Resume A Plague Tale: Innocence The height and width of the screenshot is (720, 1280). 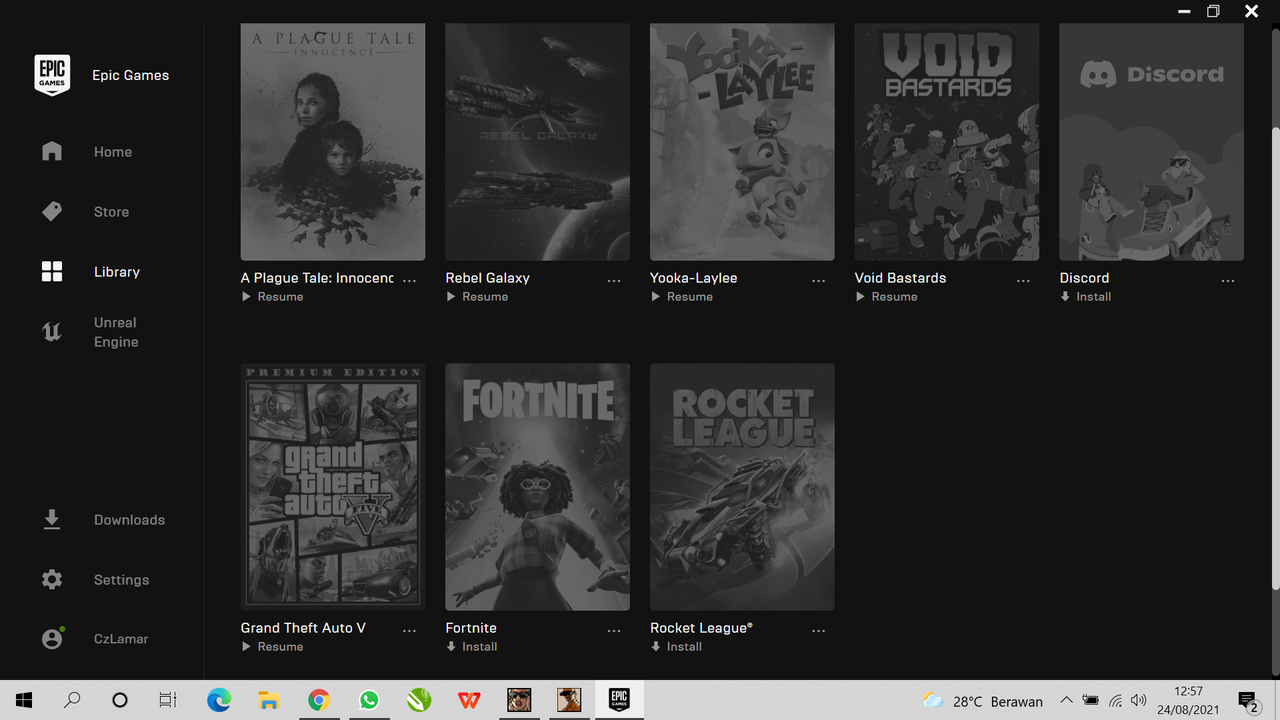[272, 297]
